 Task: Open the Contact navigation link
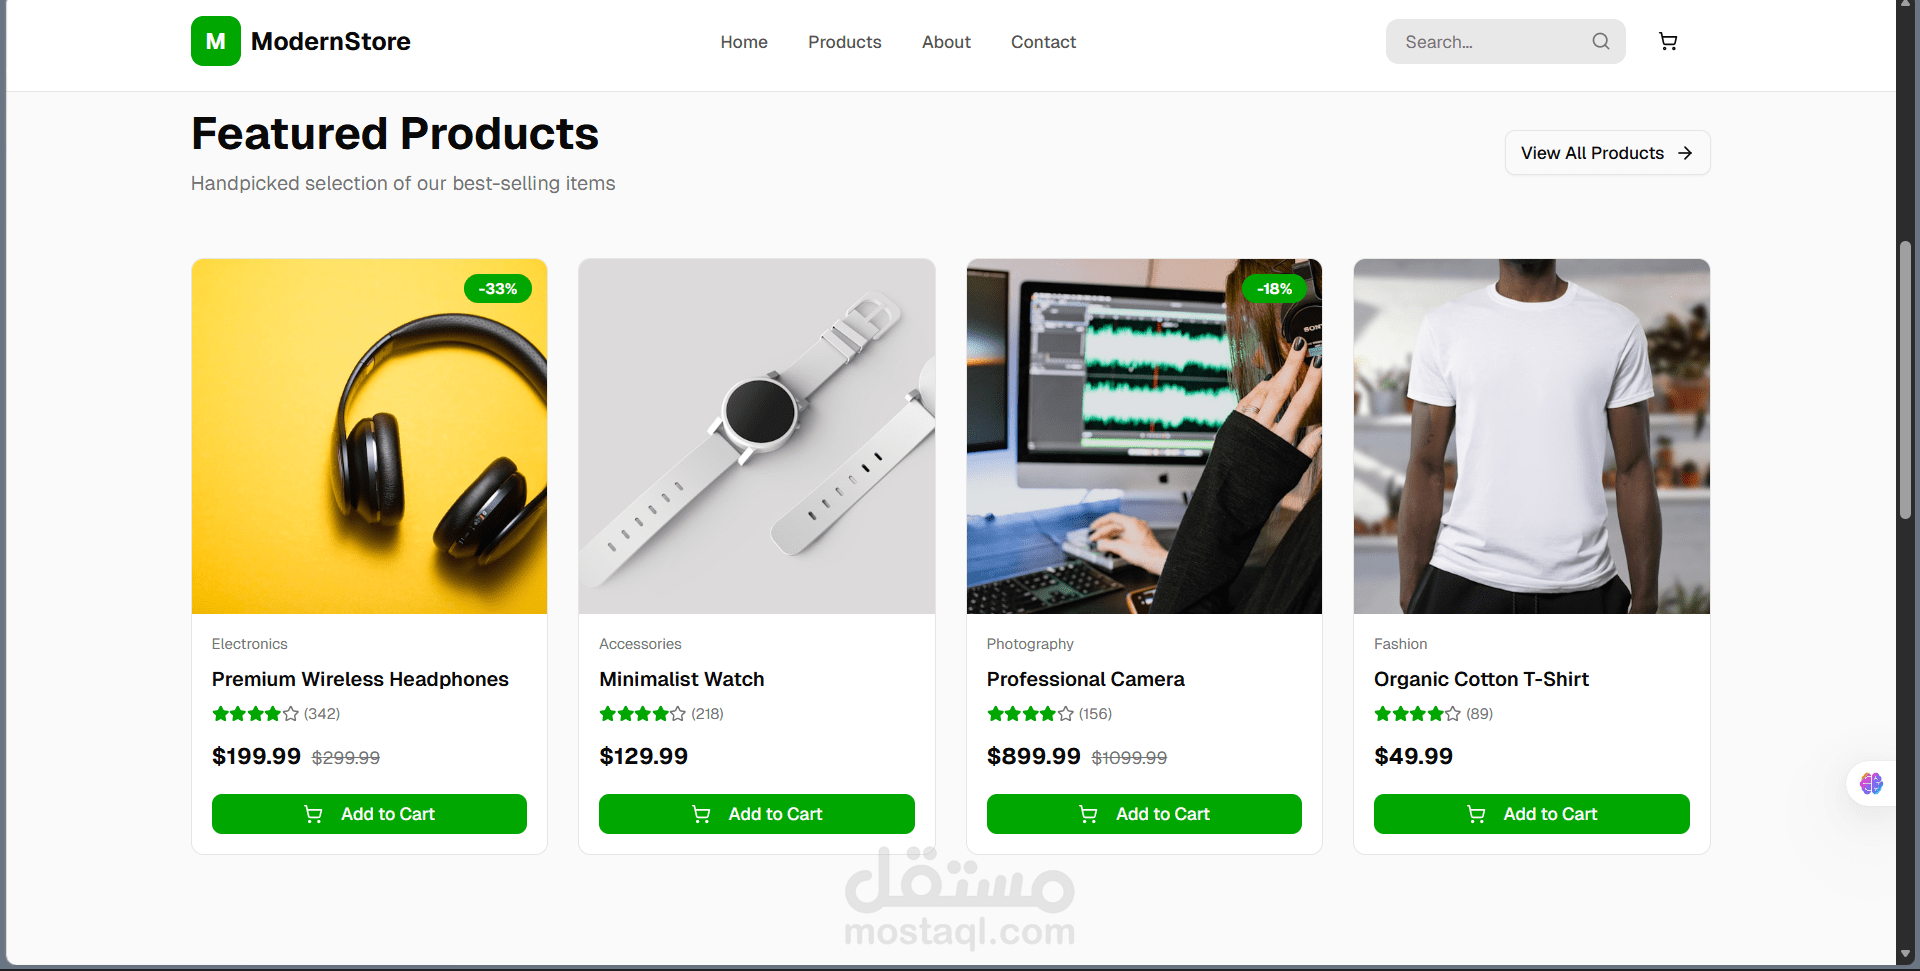(x=1043, y=42)
